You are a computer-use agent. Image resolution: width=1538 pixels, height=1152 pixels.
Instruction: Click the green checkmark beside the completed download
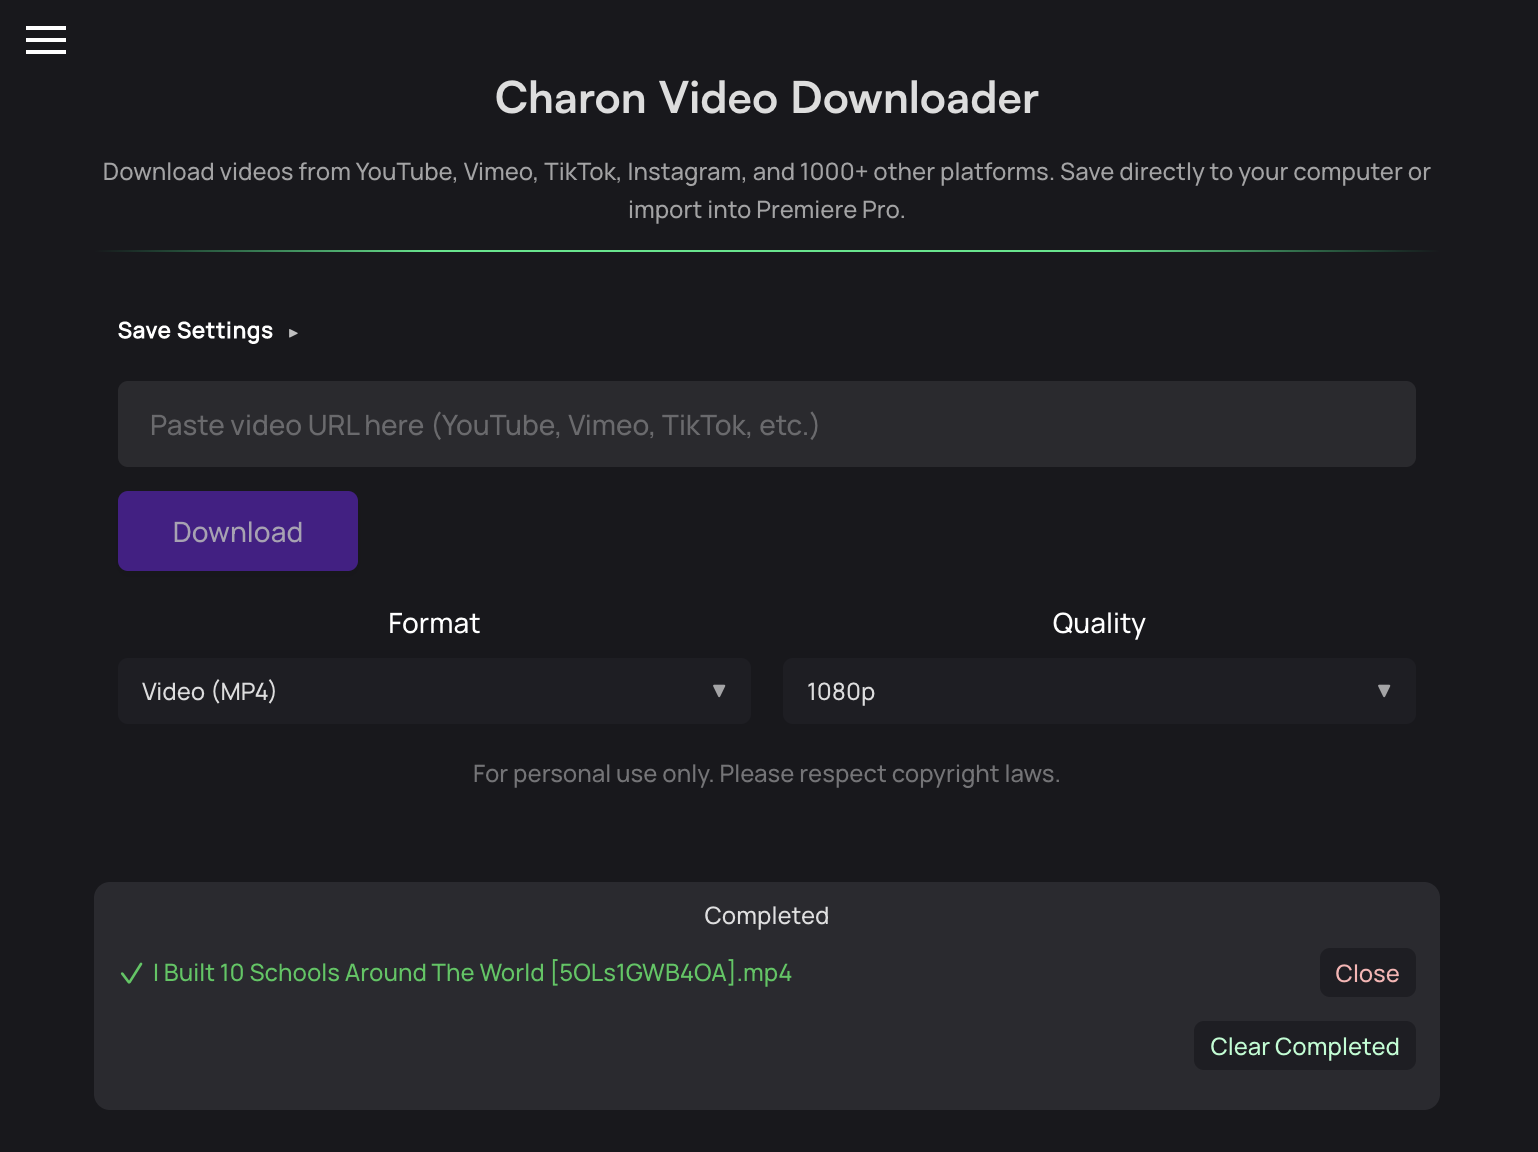pos(131,972)
